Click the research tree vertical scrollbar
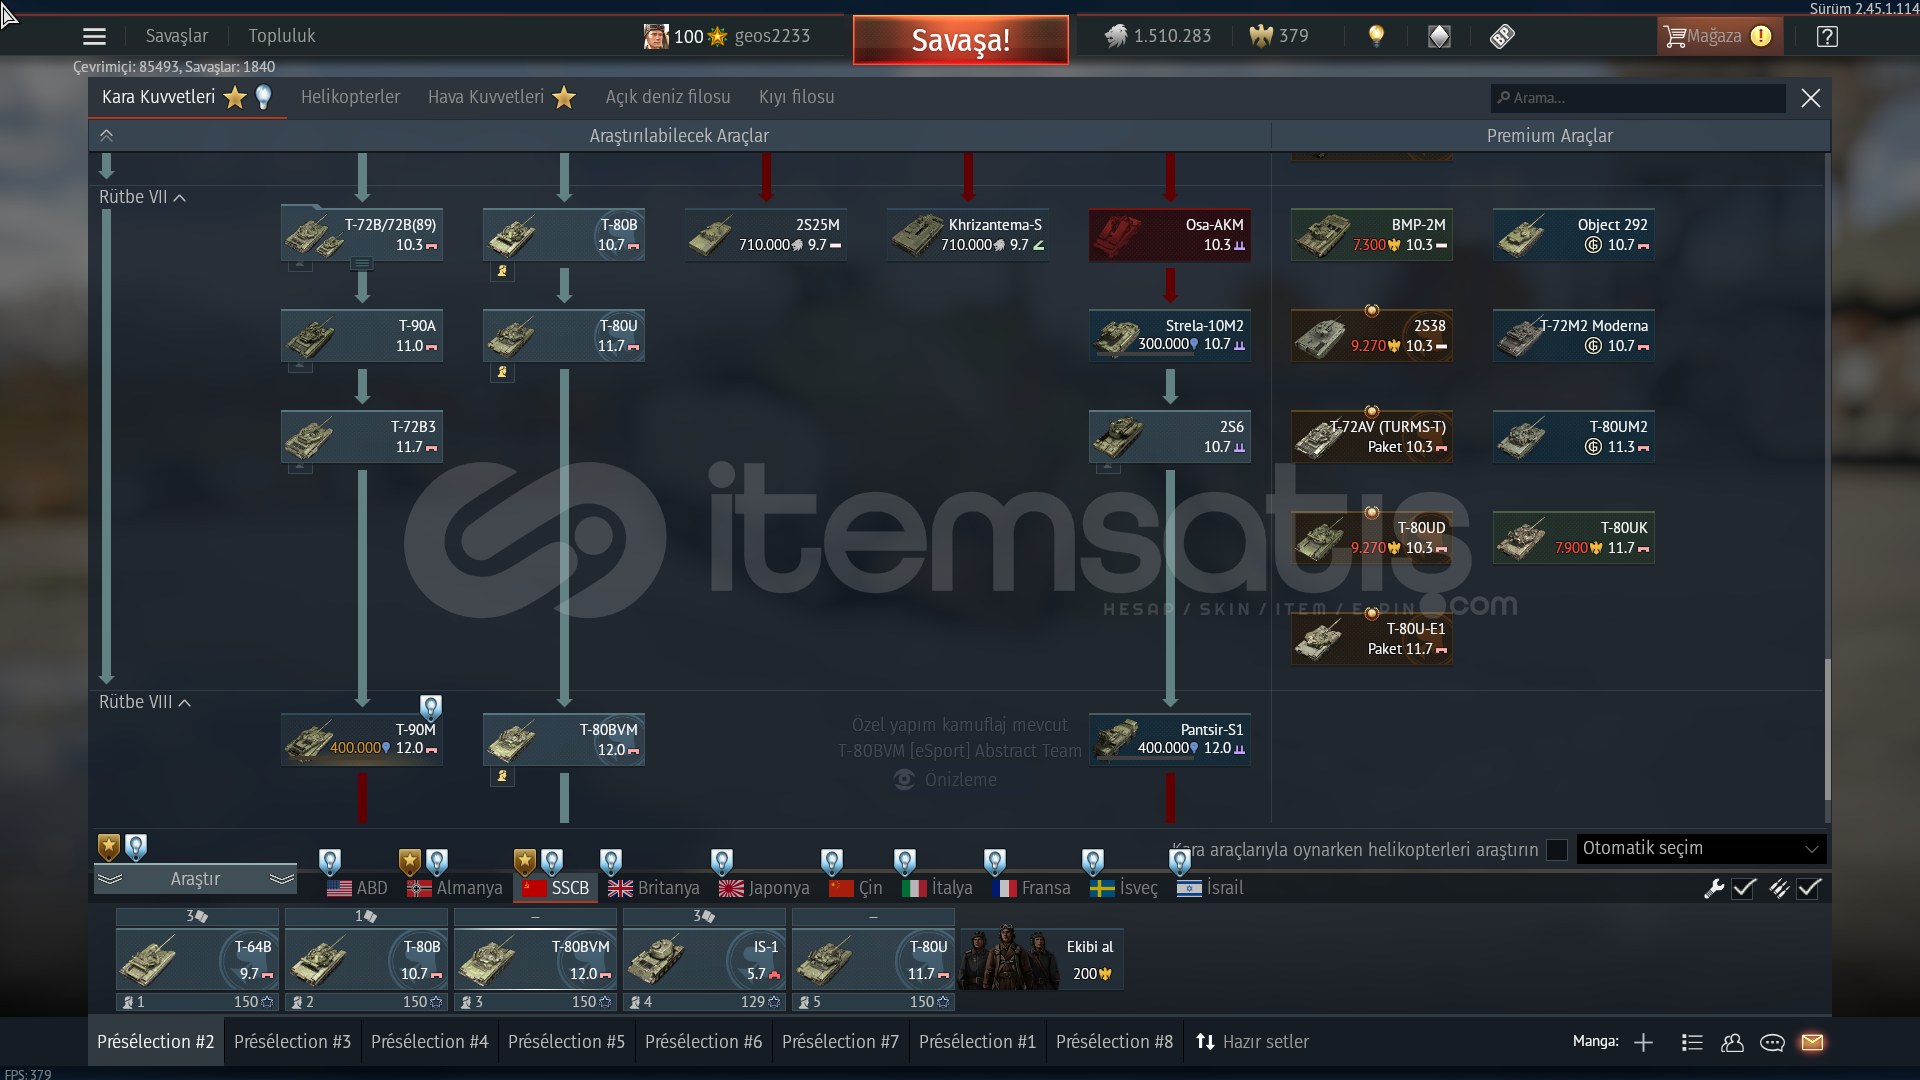This screenshot has width=1920, height=1080. pyautogui.click(x=1827, y=728)
